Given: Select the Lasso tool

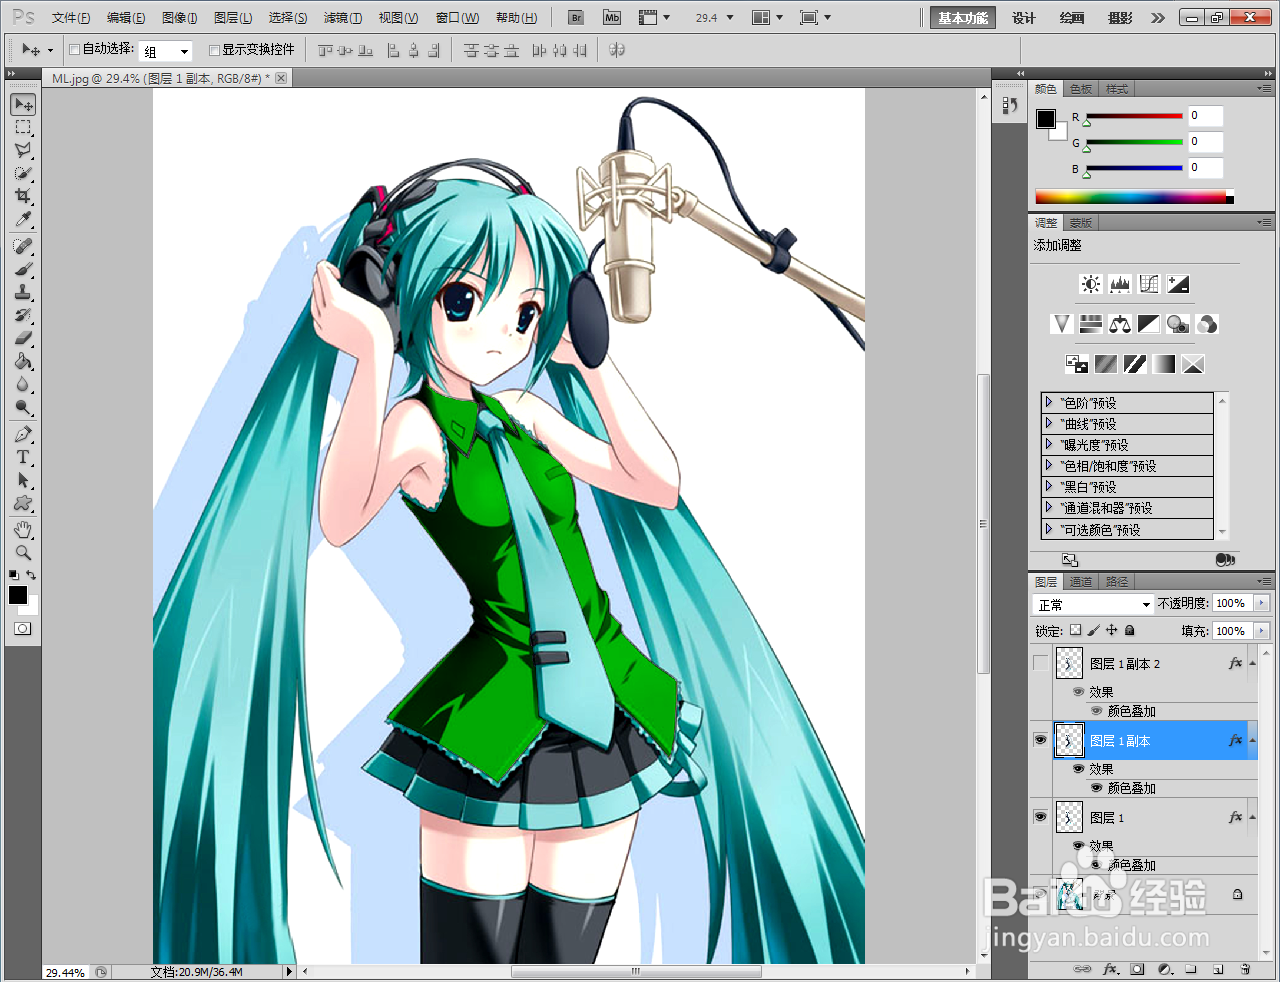Looking at the screenshot, I should pos(23,150).
